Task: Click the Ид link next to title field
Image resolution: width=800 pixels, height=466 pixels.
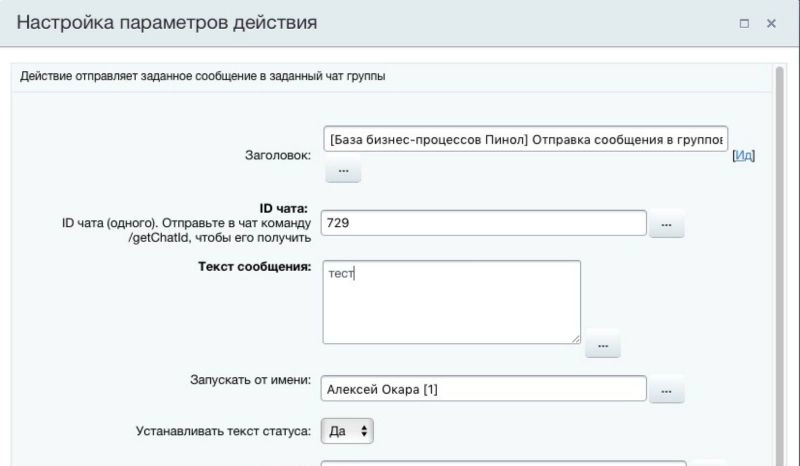Action: tap(743, 155)
